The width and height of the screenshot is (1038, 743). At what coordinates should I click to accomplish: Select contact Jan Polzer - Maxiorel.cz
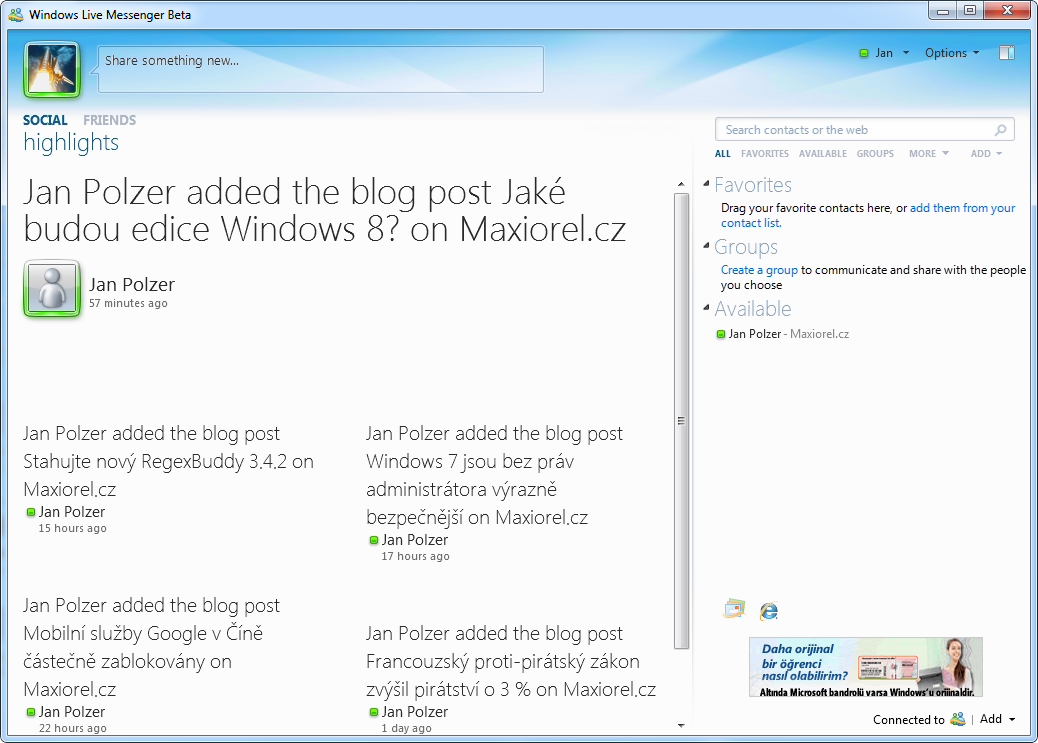[x=782, y=334]
